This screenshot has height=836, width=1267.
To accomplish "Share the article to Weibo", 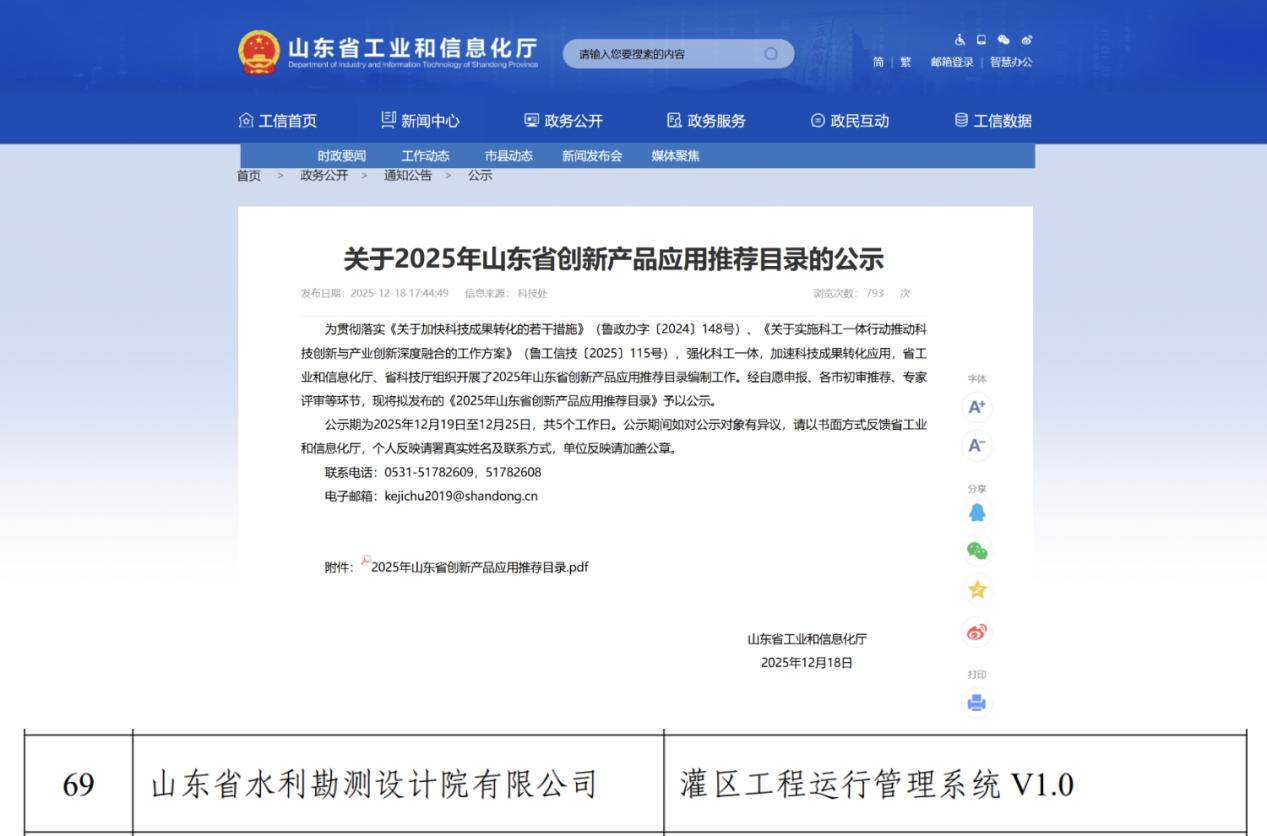I will (x=976, y=630).
